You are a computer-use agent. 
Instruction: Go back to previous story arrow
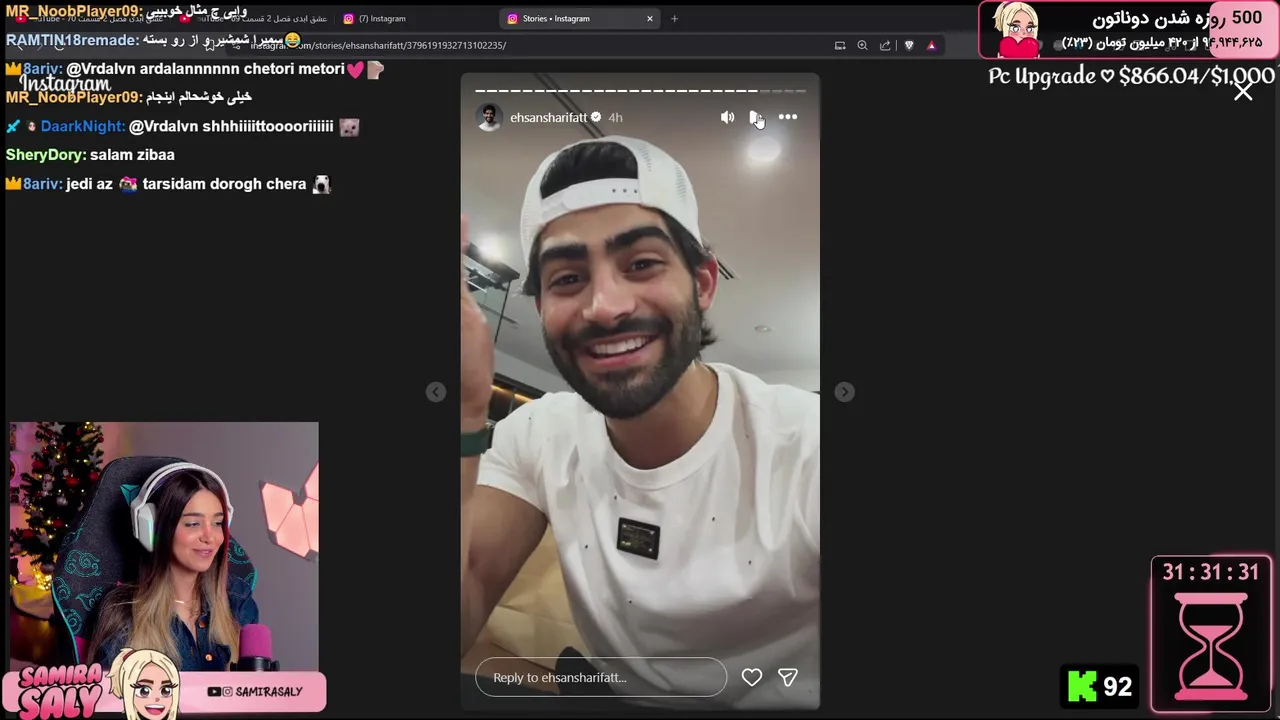pos(436,392)
